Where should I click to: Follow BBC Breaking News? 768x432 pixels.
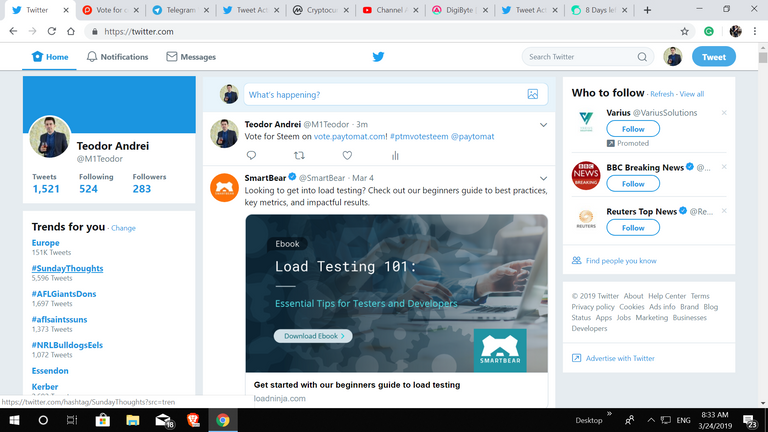[x=633, y=184]
